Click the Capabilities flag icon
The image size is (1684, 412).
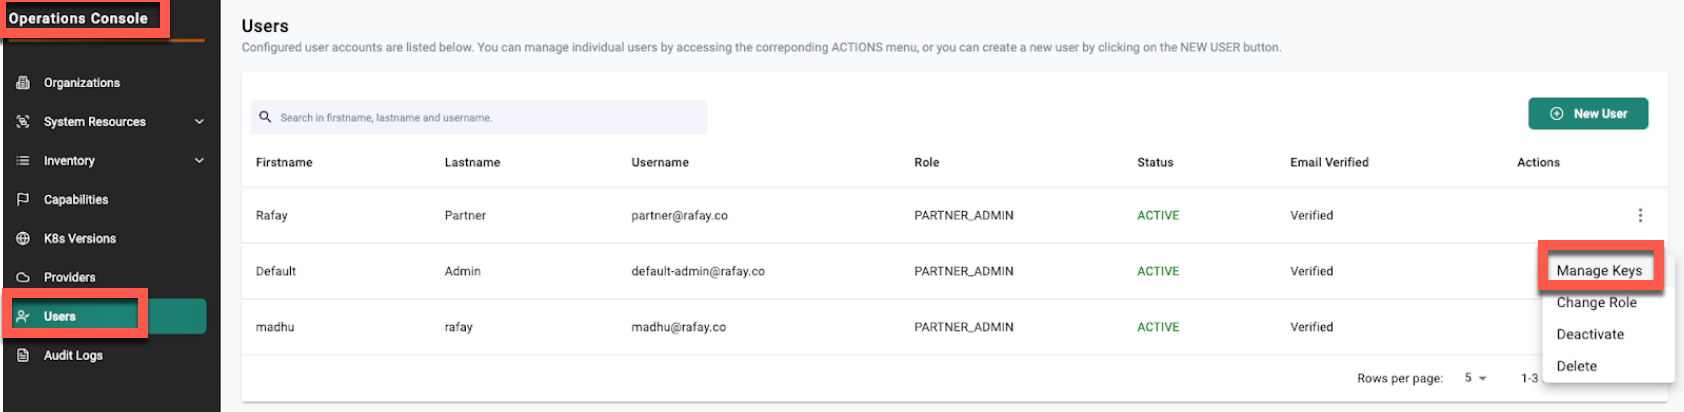23,200
